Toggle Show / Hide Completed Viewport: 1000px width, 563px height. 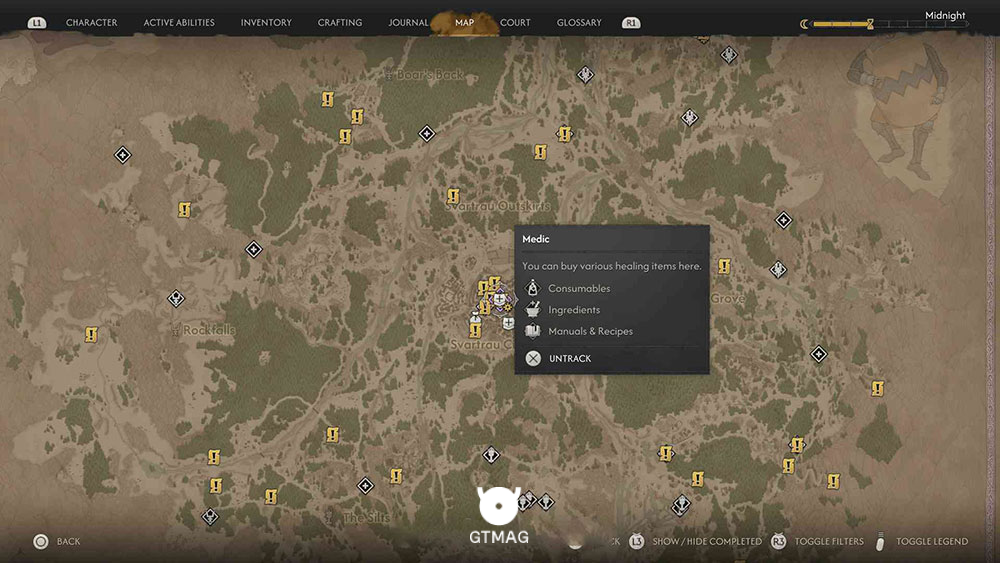click(707, 541)
